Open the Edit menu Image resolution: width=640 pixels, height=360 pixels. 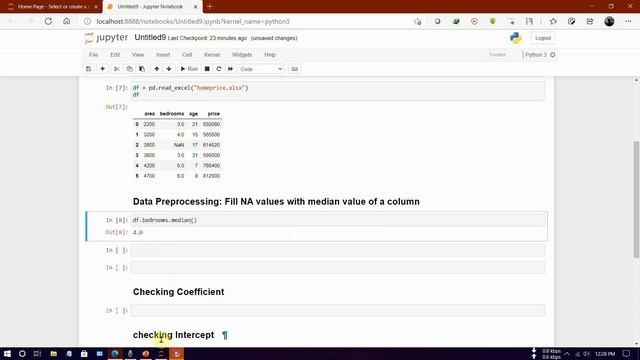(115, 55)
